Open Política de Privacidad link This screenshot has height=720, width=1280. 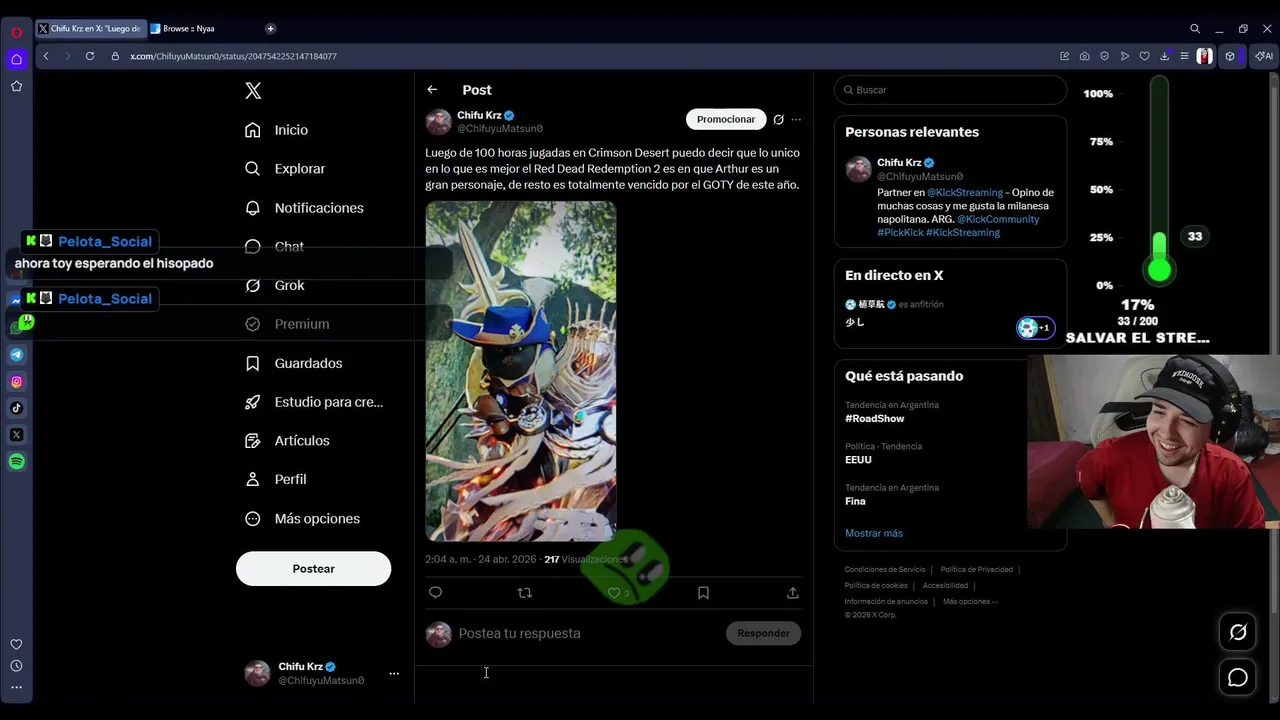[977, 570]
